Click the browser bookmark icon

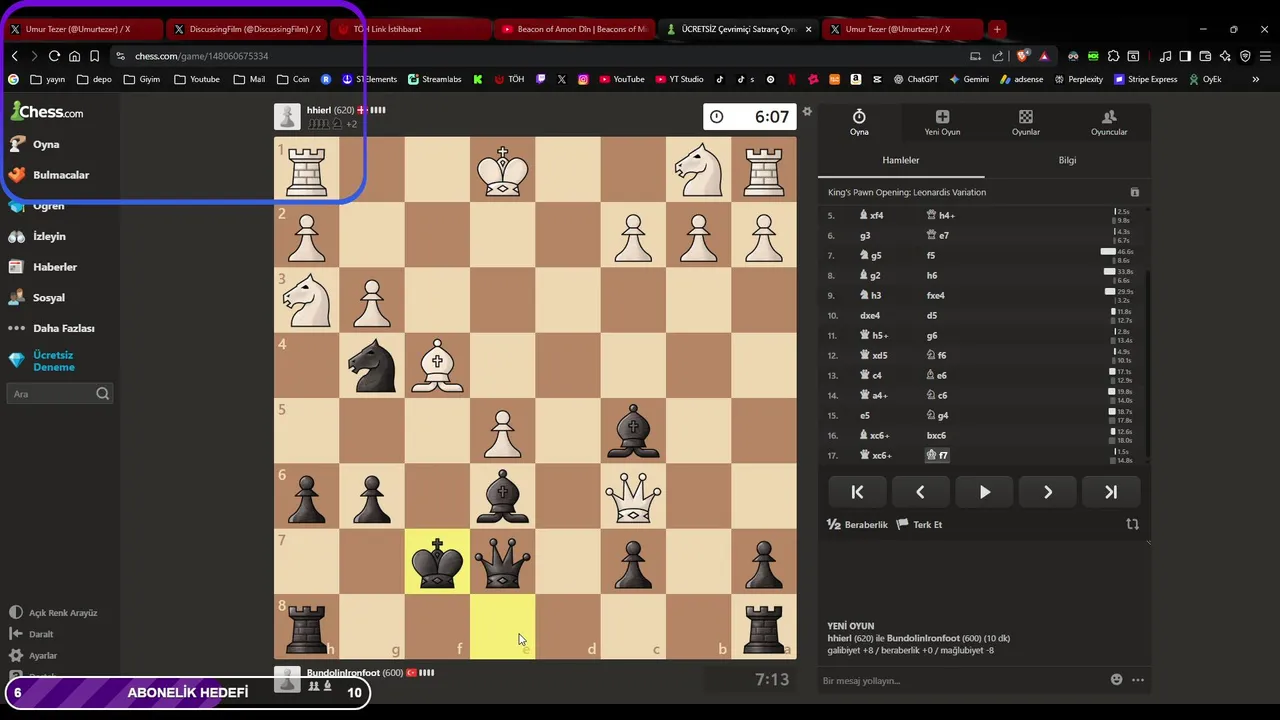pos(94,56)
